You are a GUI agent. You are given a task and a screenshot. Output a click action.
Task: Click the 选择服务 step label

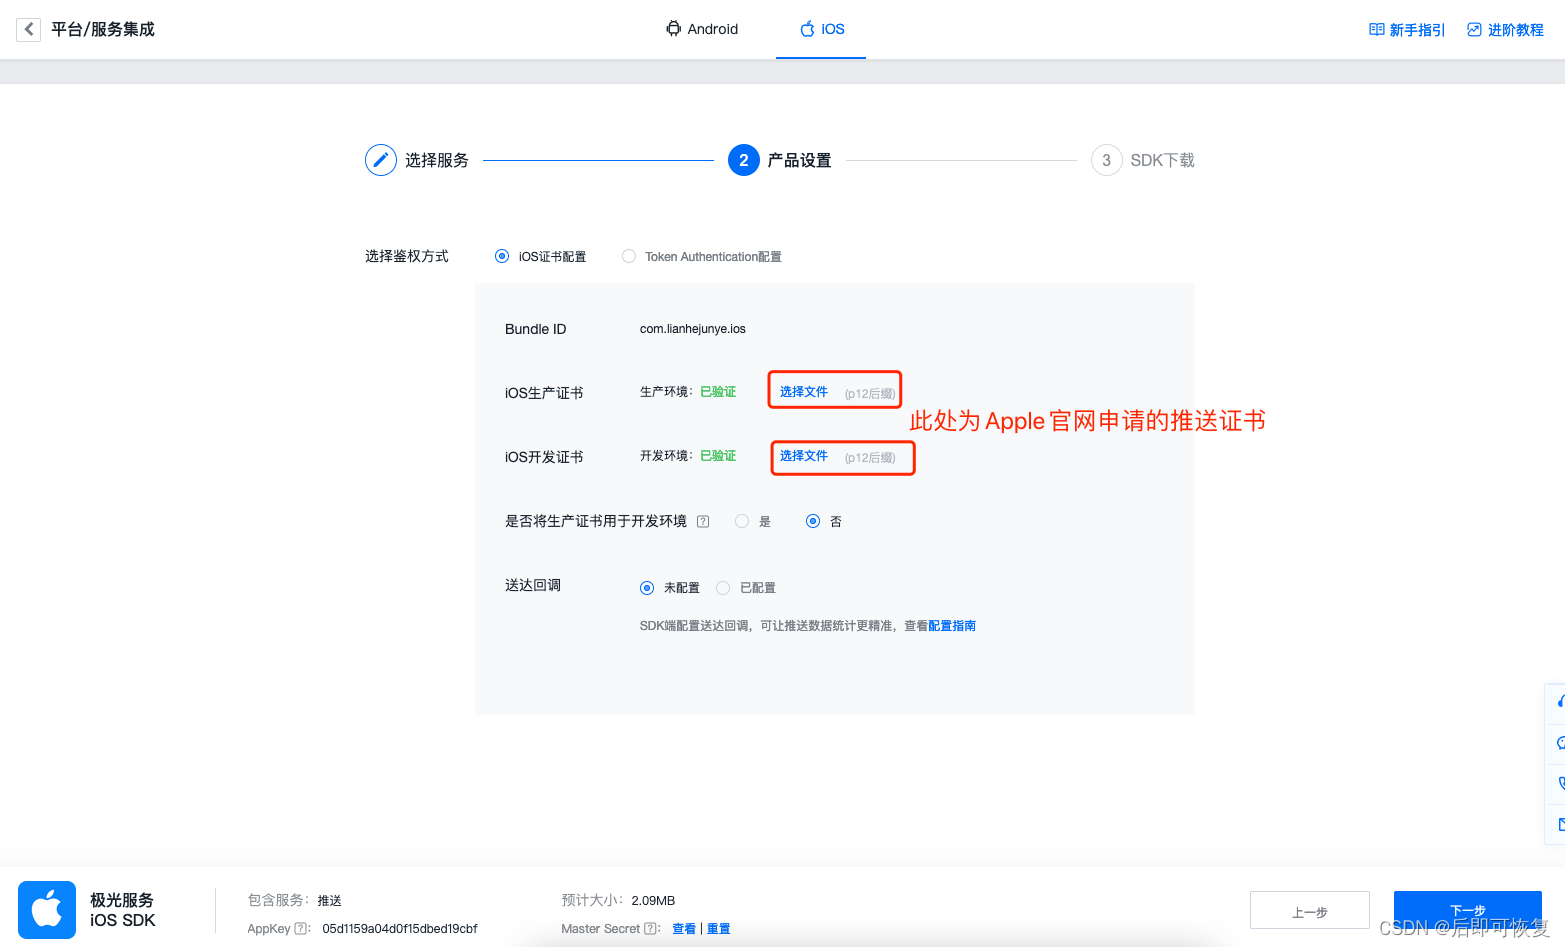point(437,160)
